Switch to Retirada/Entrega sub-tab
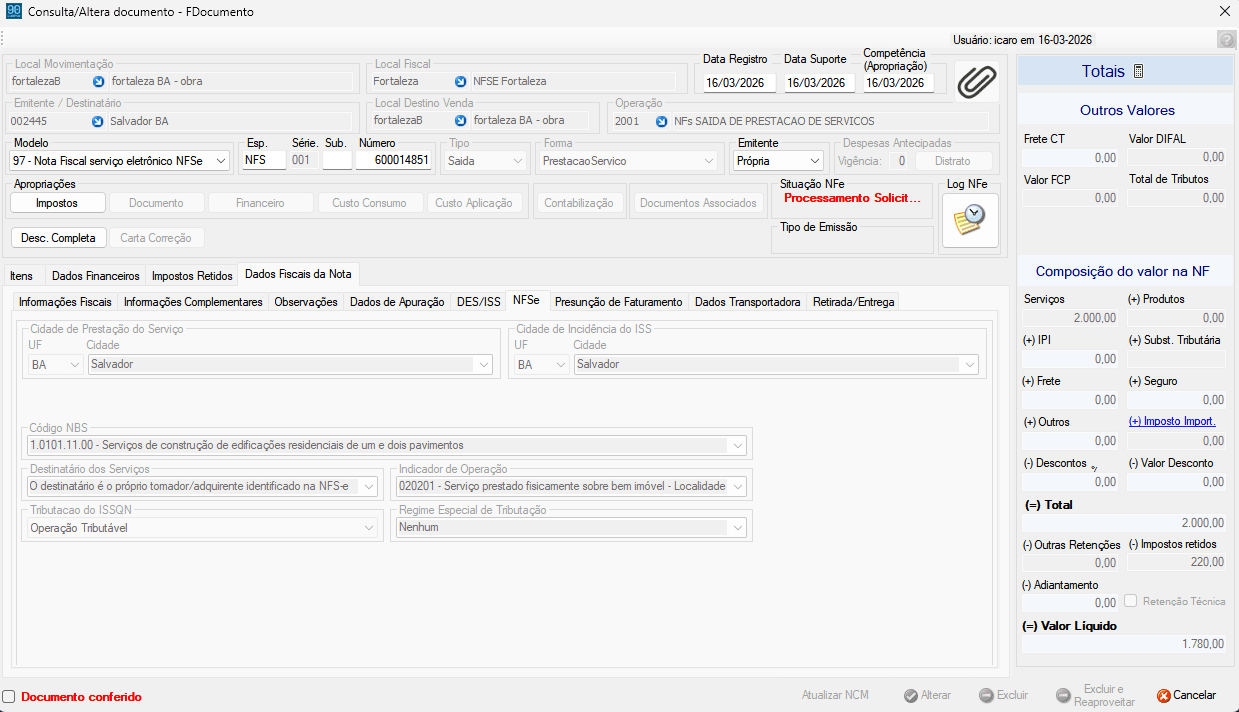 point(854,302)
